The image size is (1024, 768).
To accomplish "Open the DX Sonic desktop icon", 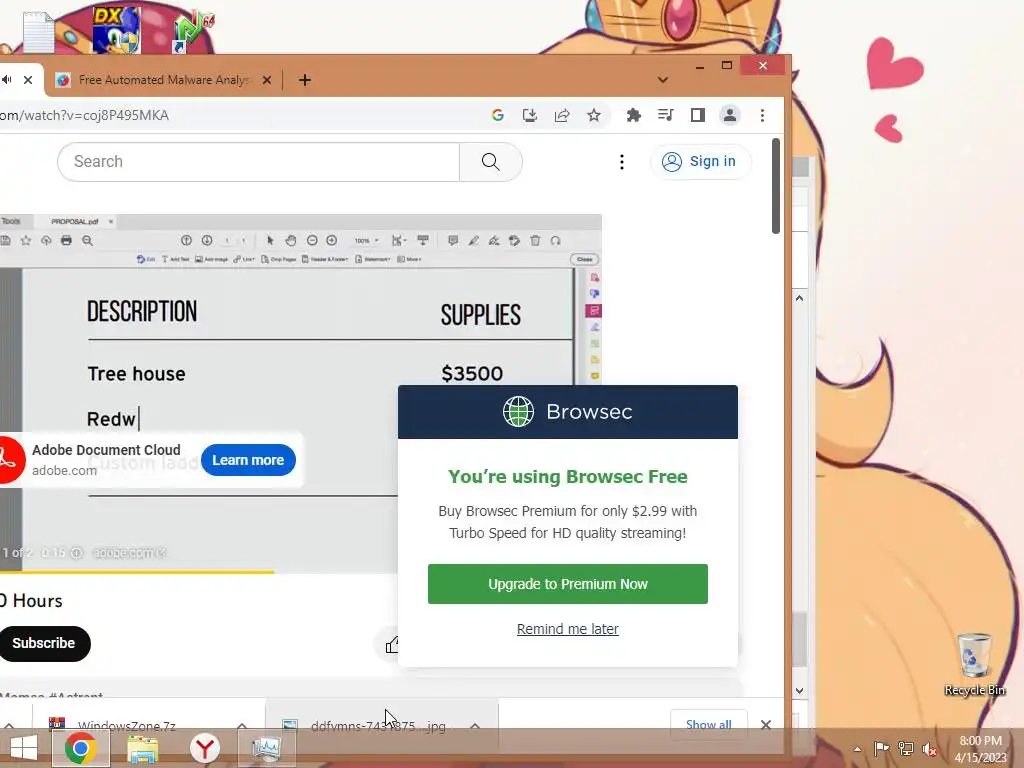I will tap(116, 30).
